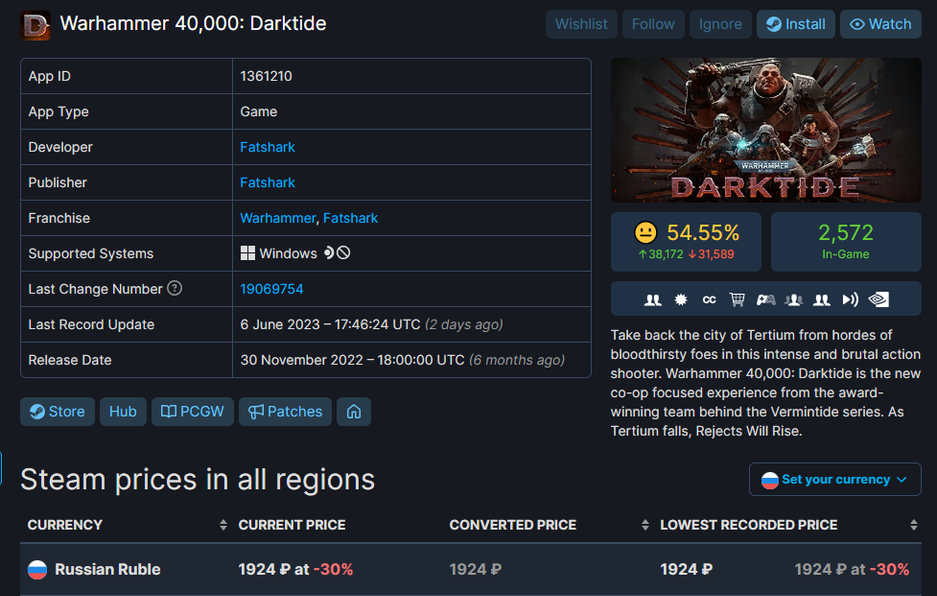Click the unsupported circle-slash icon
Viewport: 937px width, 596px height.
tap(344, 253)
